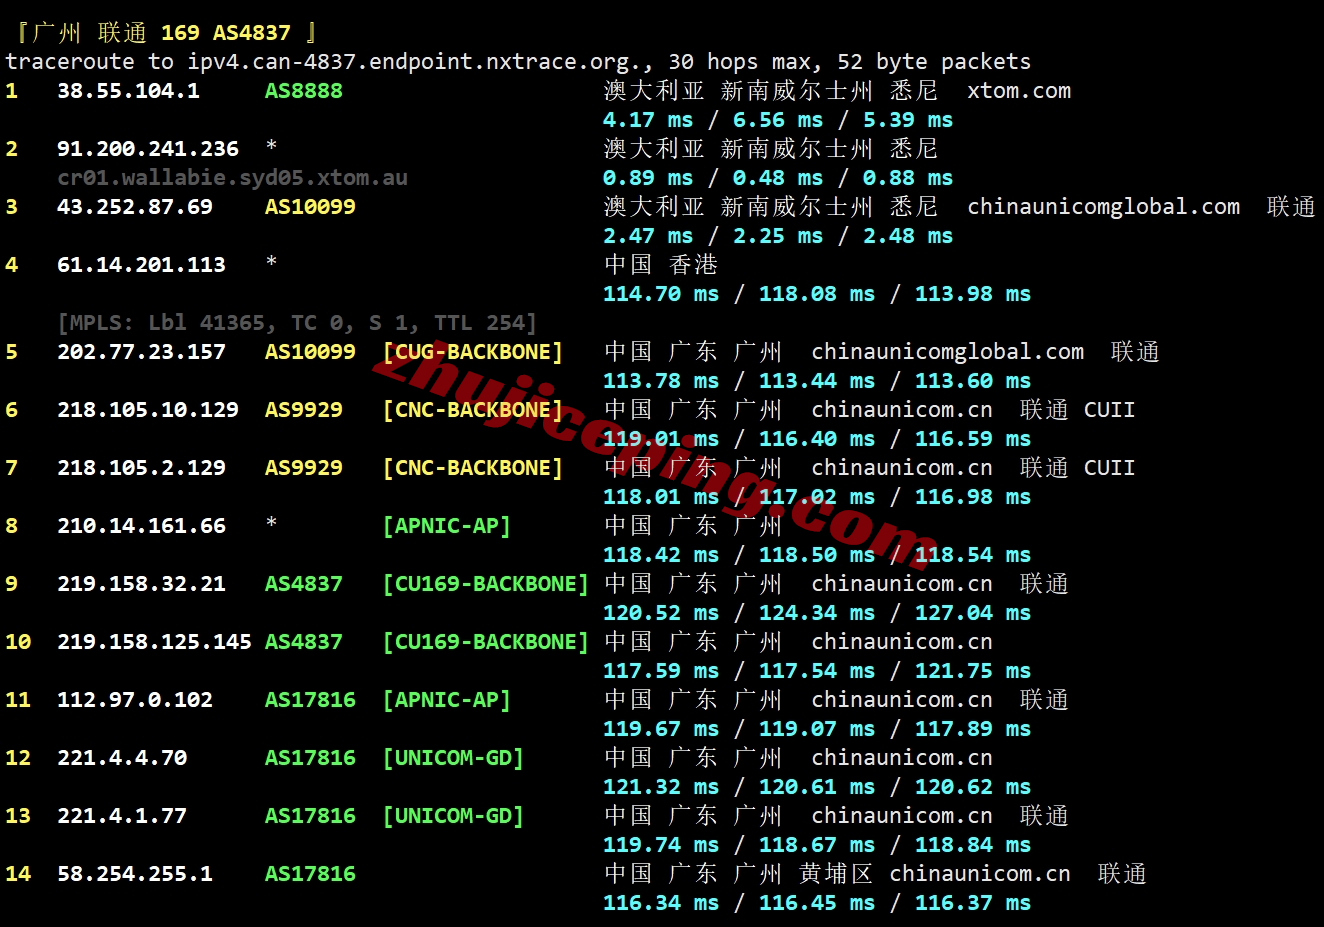Image resolution: width=1324 pixels, height=927 pixels.
Task: Click CU169-BACKBONE tag on hop 10
Action: [x=486, y=642]
